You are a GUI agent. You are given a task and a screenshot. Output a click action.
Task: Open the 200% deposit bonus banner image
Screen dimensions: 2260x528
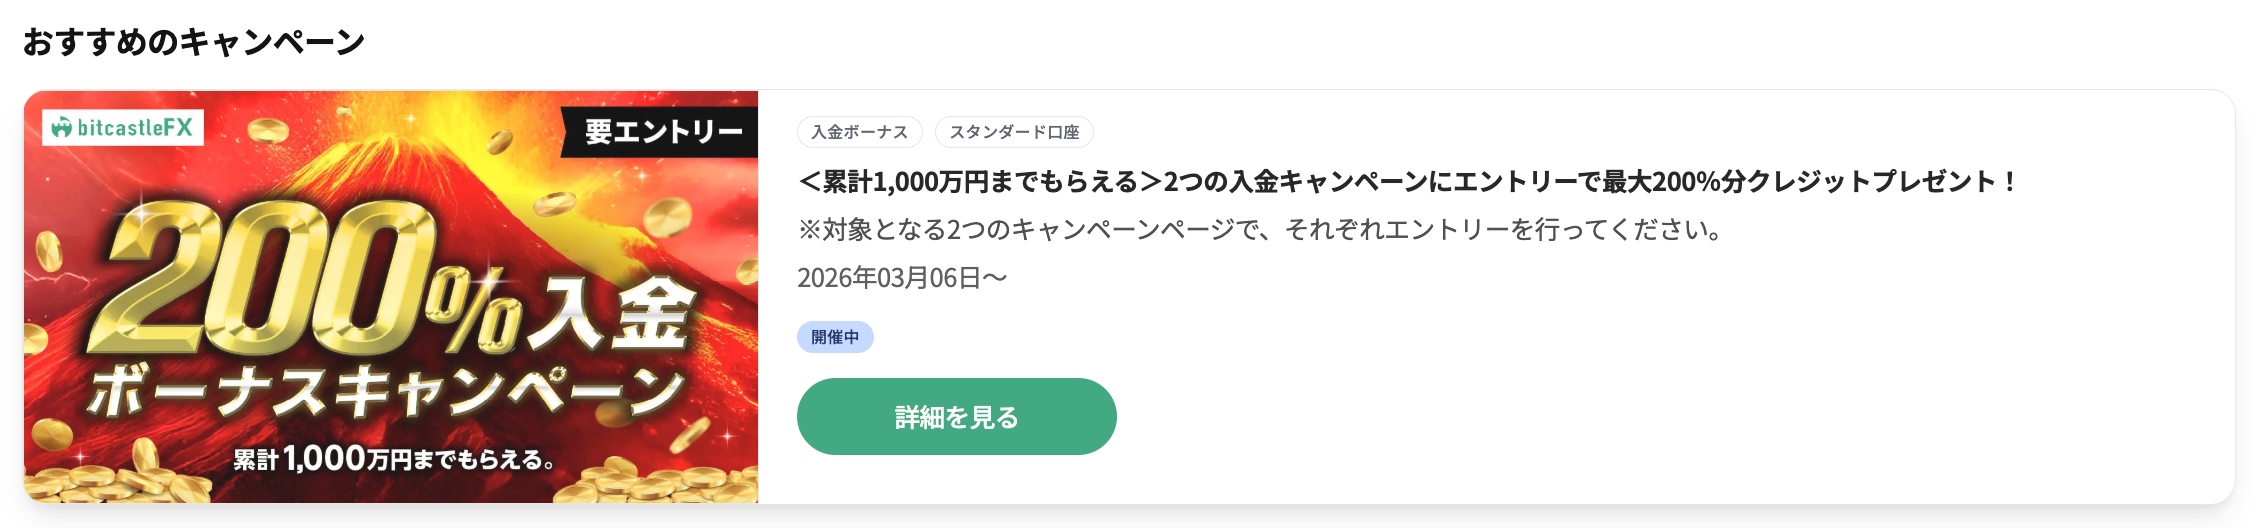pyautogui.click(x=391, y=297)
